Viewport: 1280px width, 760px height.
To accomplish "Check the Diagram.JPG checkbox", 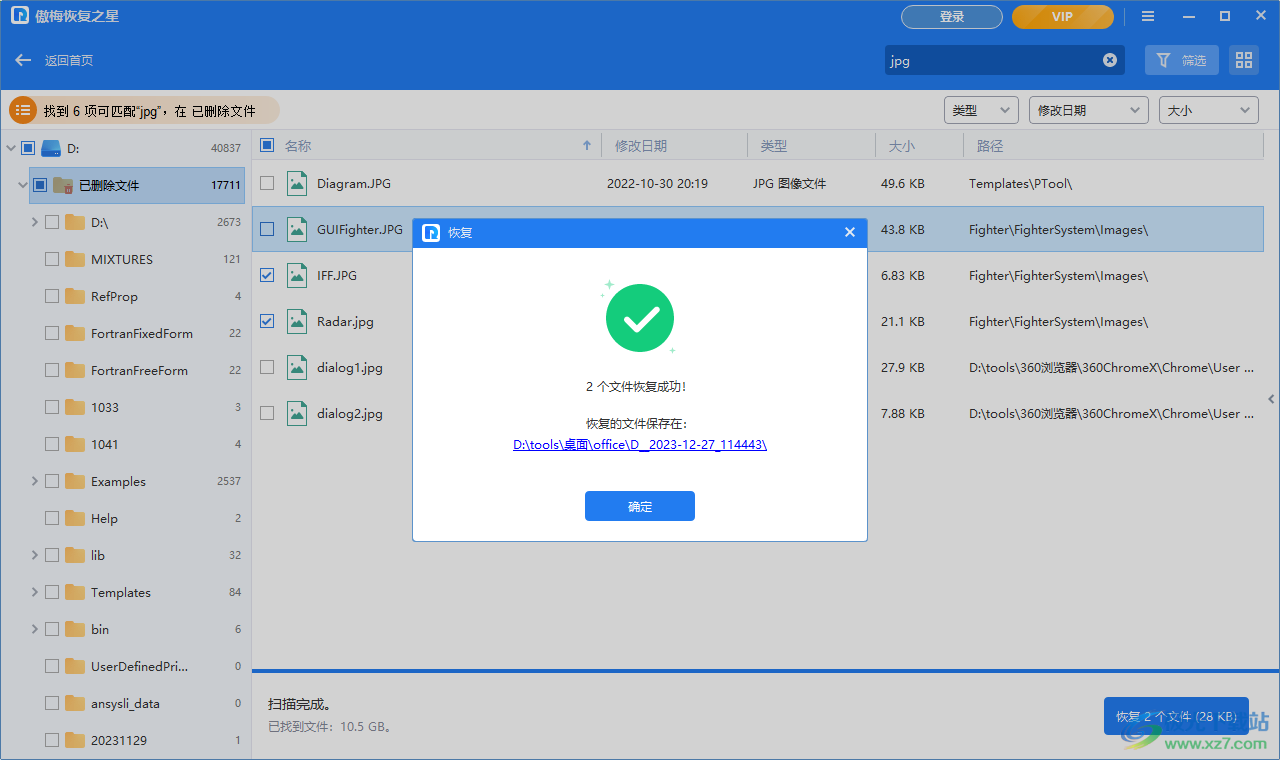I will pyautogui.click(x=267, y=183).
